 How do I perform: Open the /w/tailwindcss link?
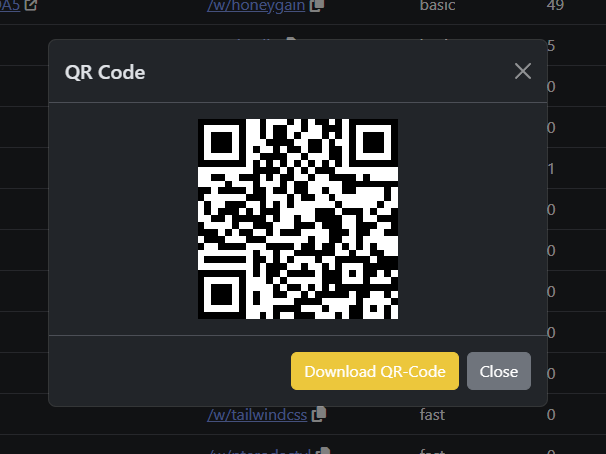[257, 415]
